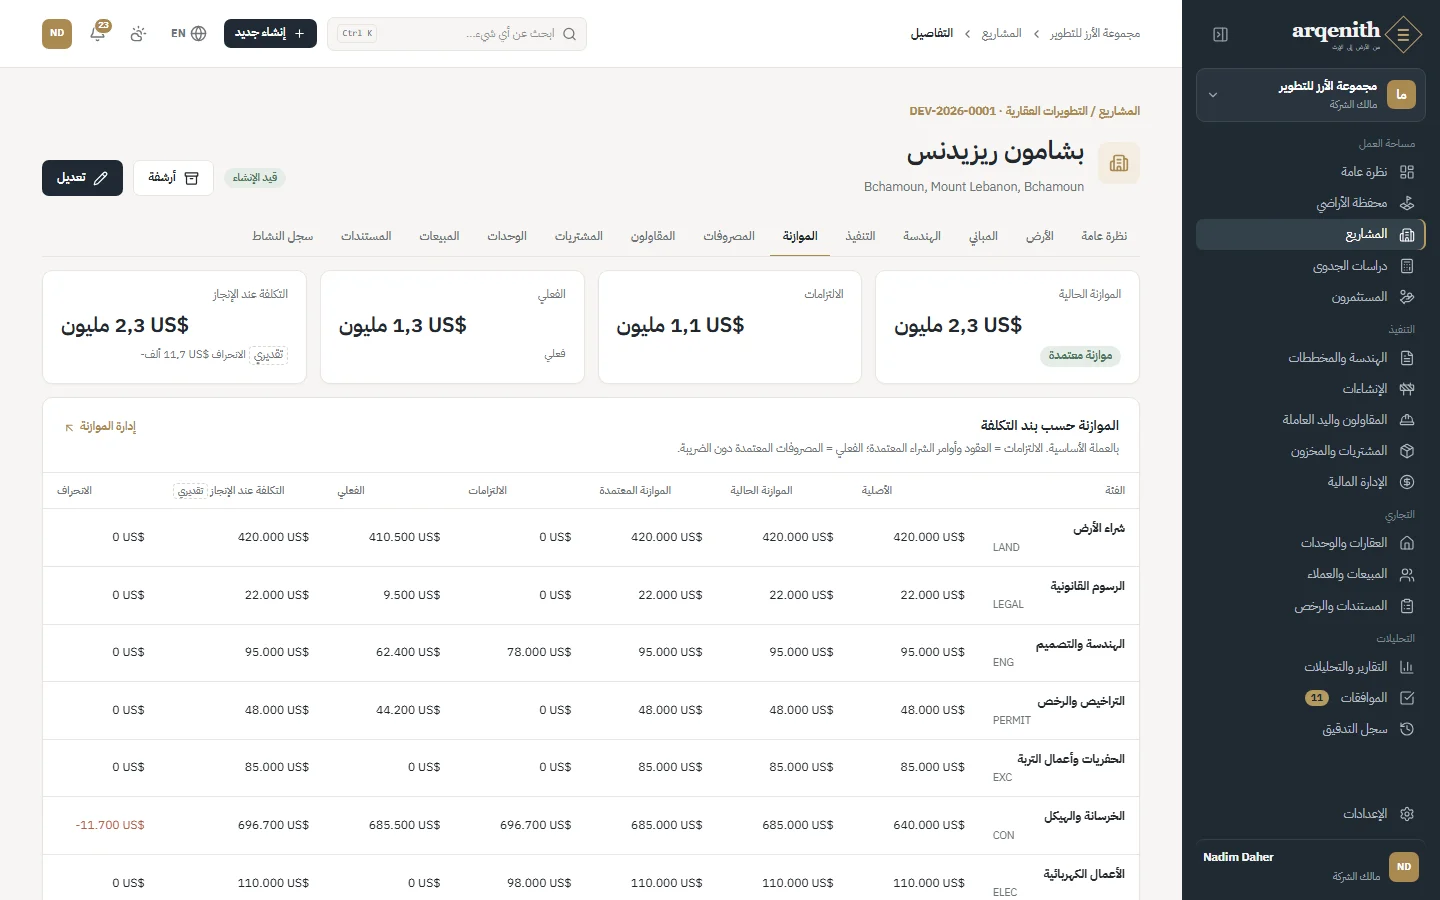1440x900 pixels.
Task: Switch to نظرة عامة project tab
Action: [x=1104, y=236]
